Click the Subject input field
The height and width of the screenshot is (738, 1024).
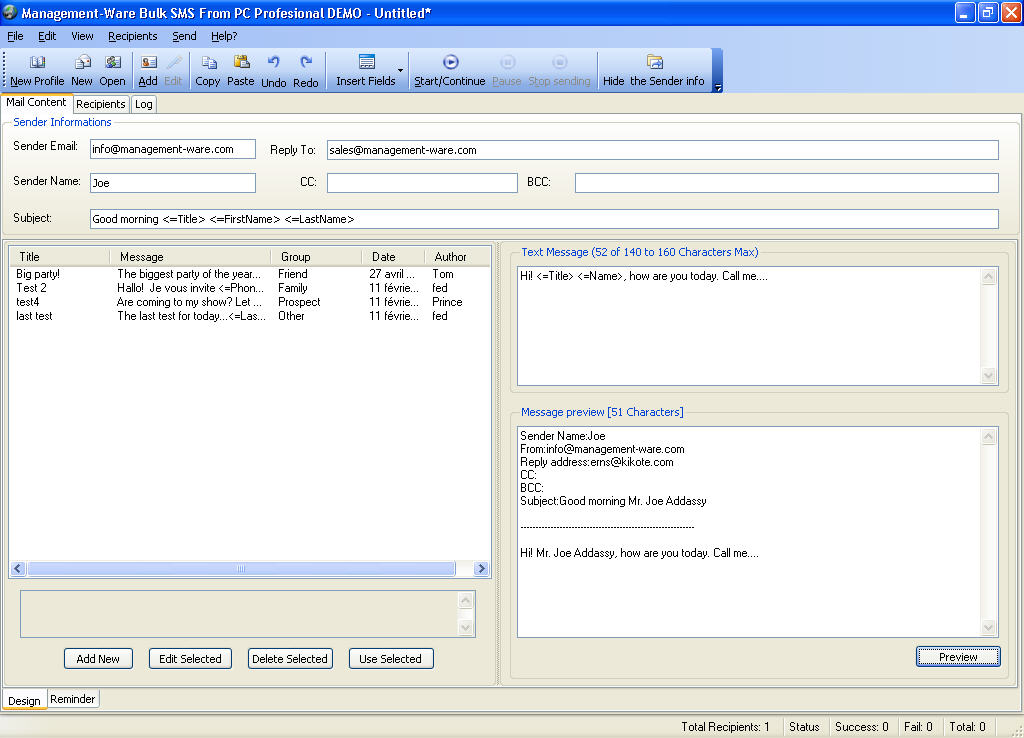[x=543, y=219]
